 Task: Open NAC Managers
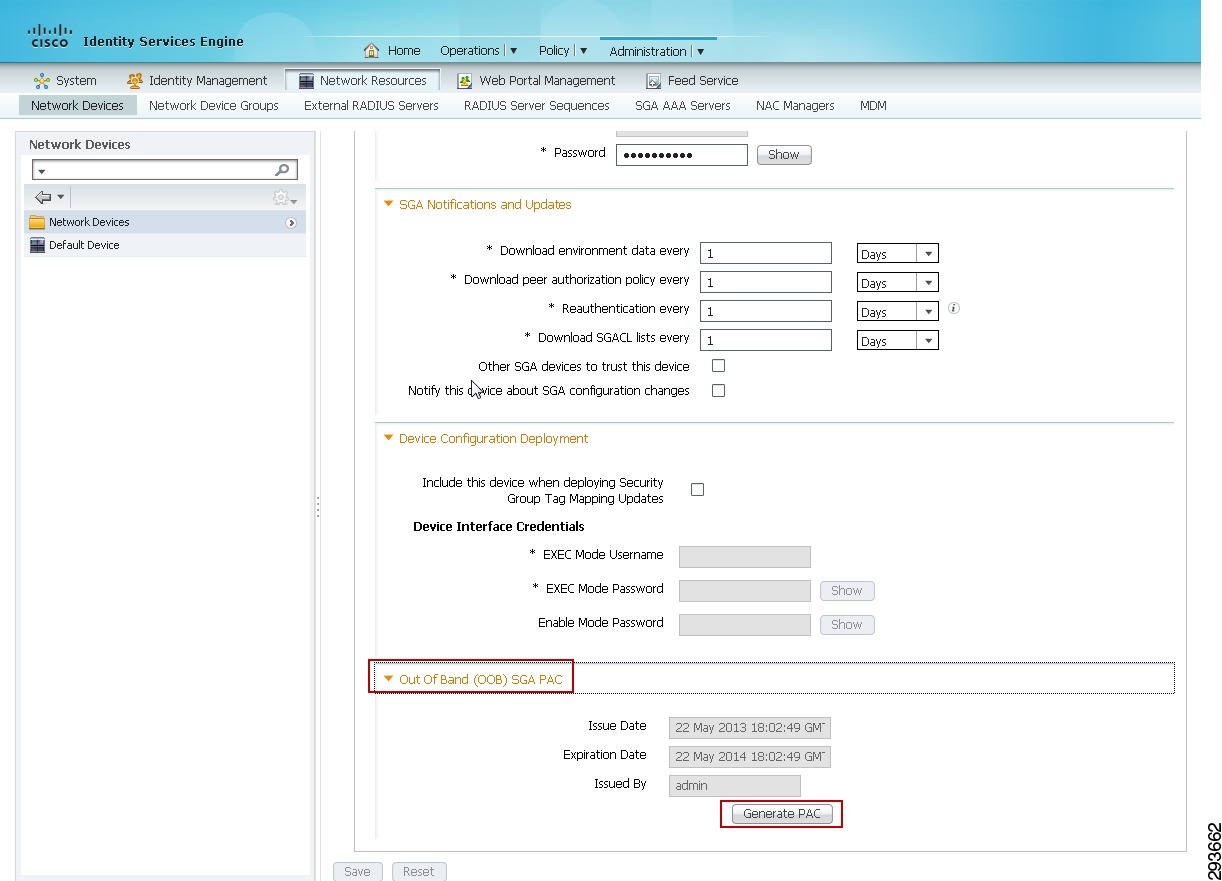(795, 105)
